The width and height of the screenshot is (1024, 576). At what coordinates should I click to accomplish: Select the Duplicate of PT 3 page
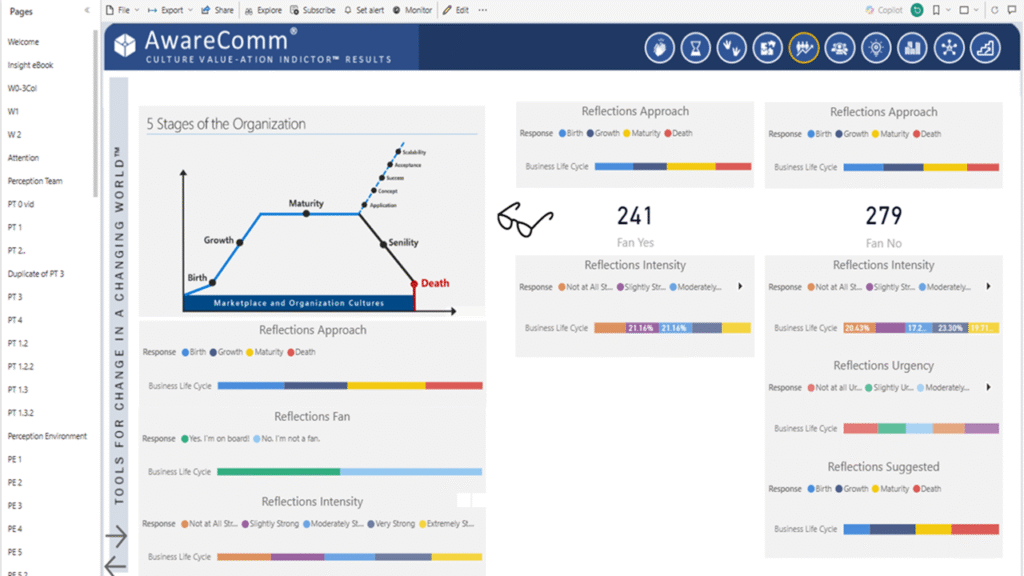coord(35,274)
